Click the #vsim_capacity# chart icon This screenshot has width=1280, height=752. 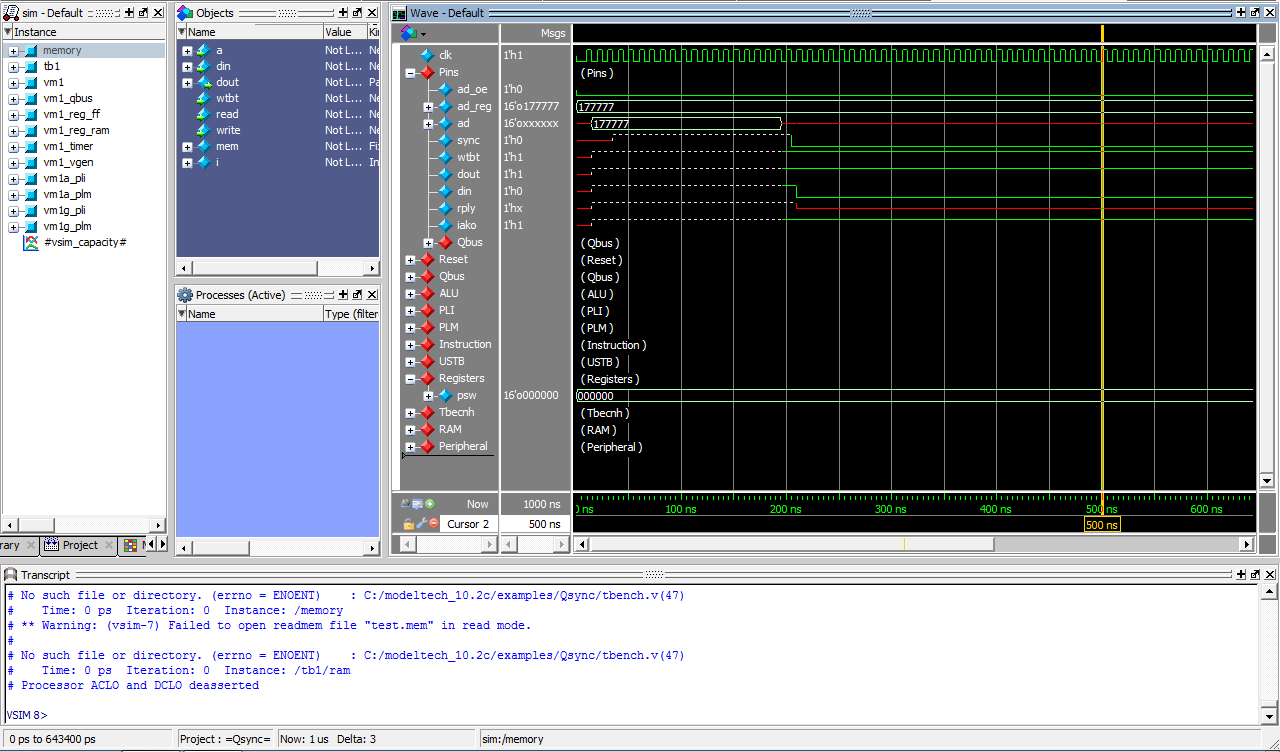(x=31, y=242)
